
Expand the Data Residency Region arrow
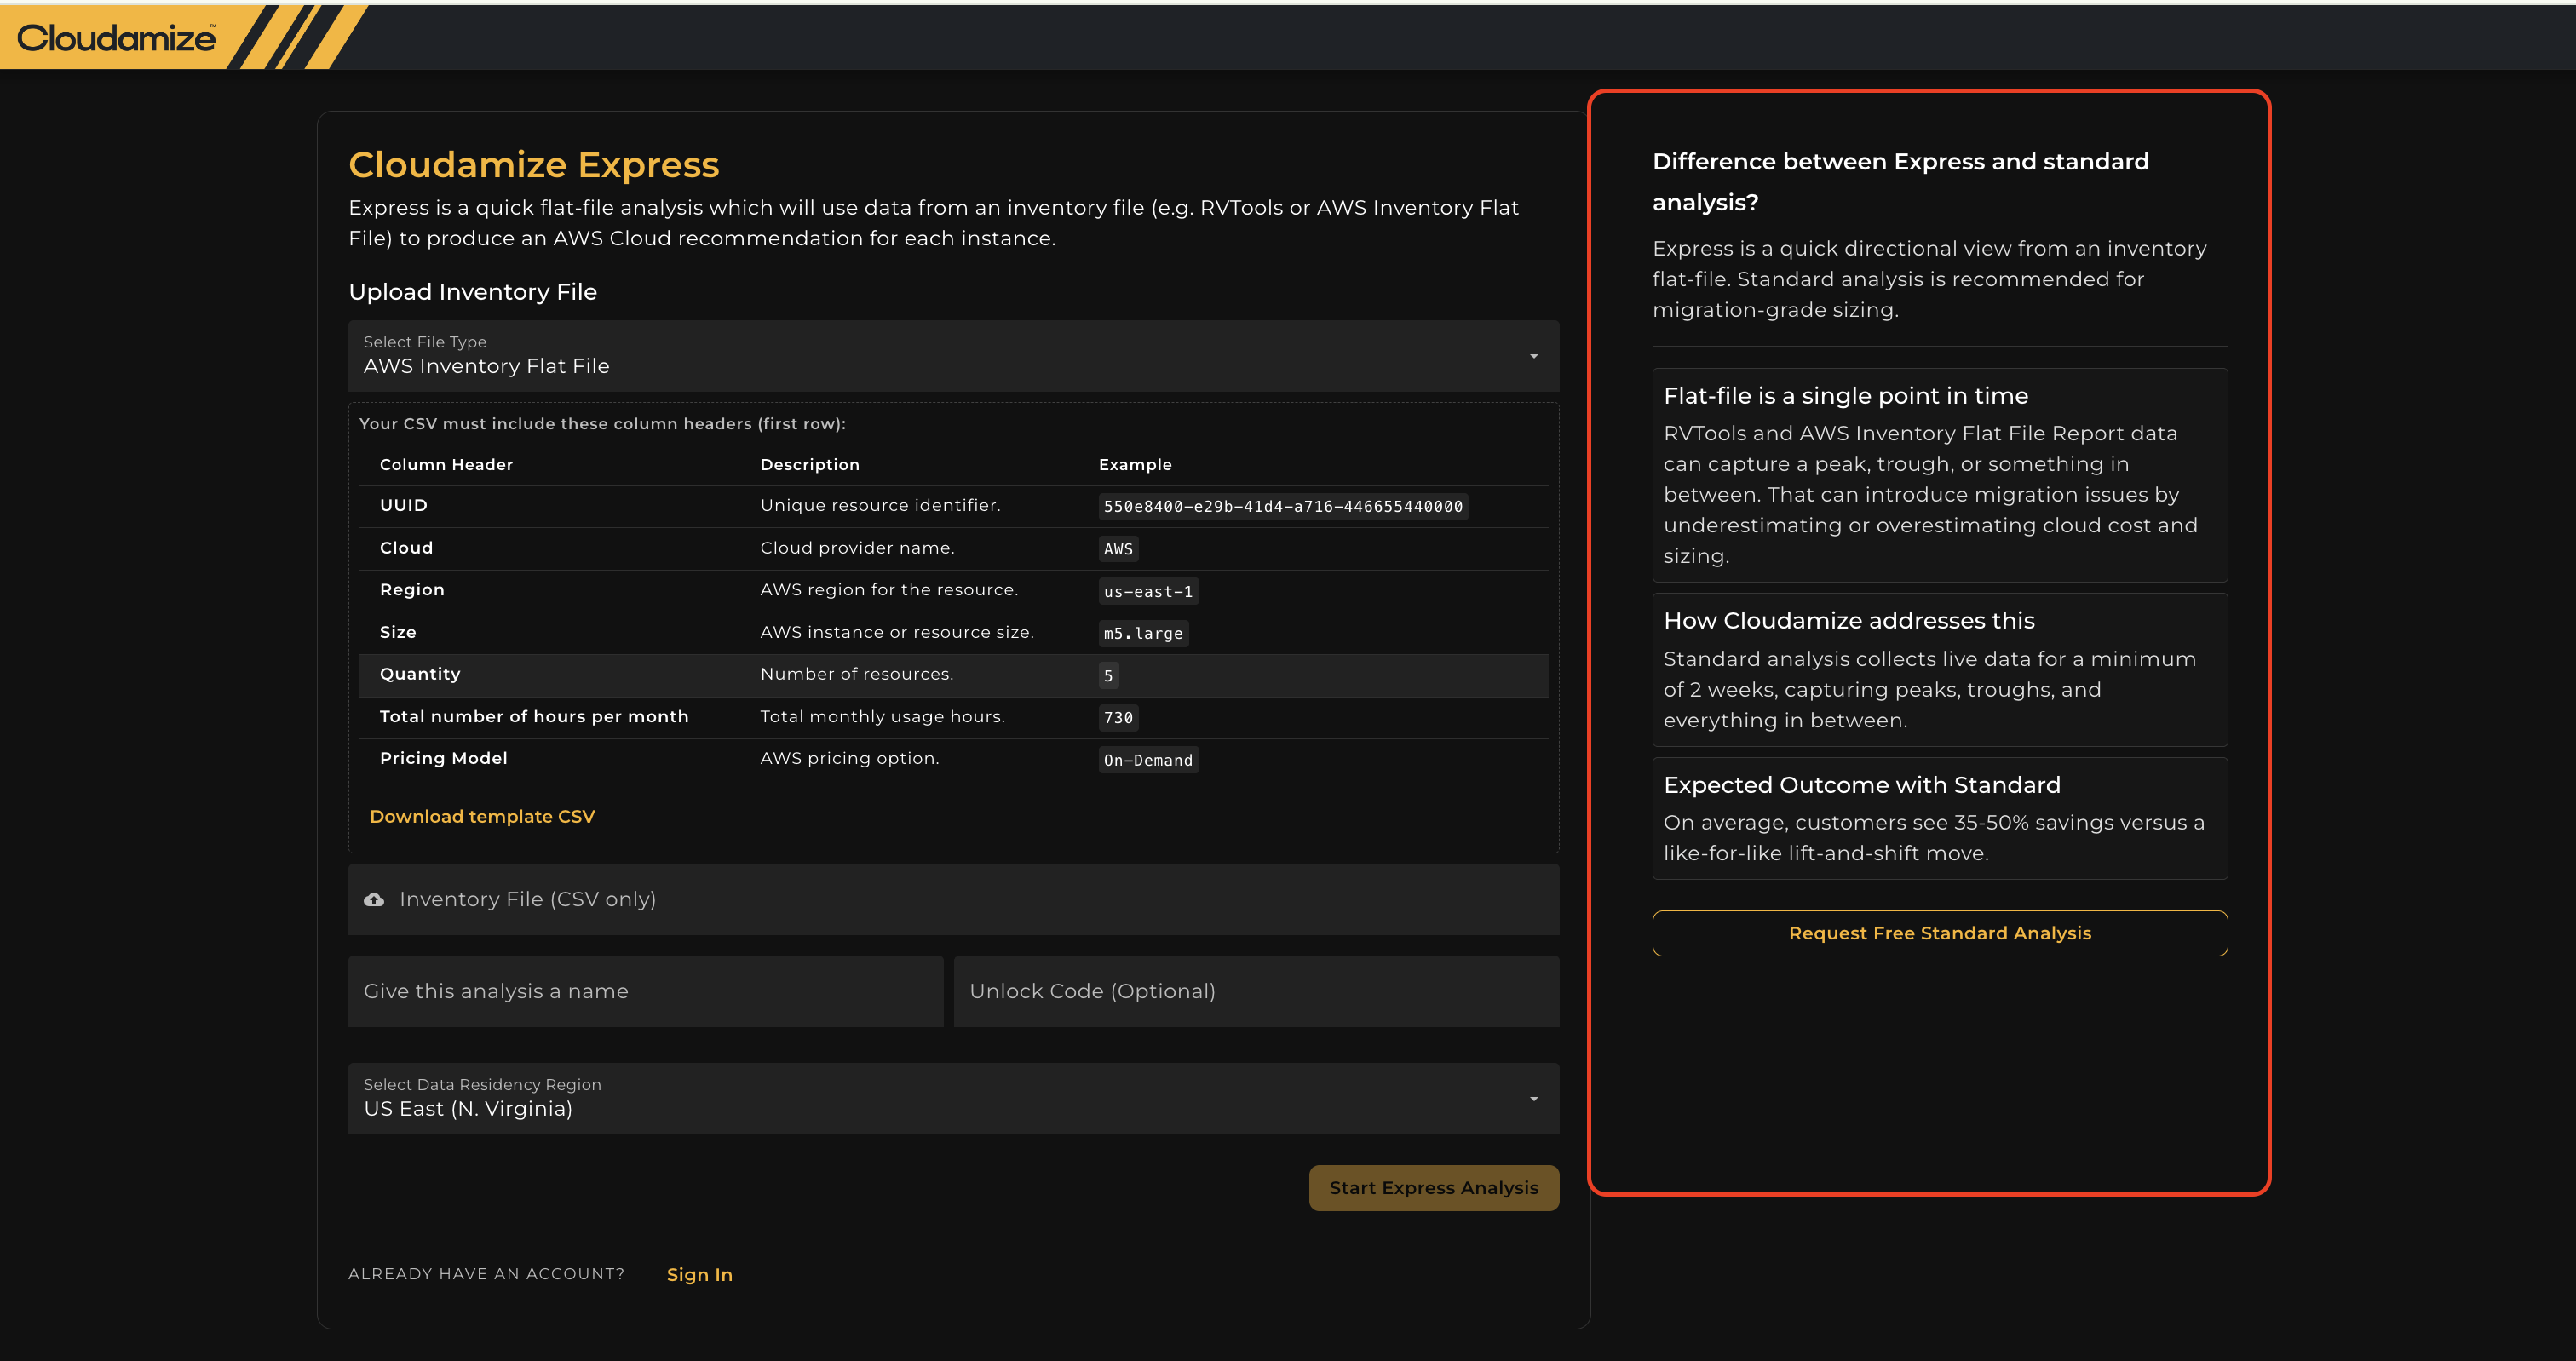point(1533,1099)
